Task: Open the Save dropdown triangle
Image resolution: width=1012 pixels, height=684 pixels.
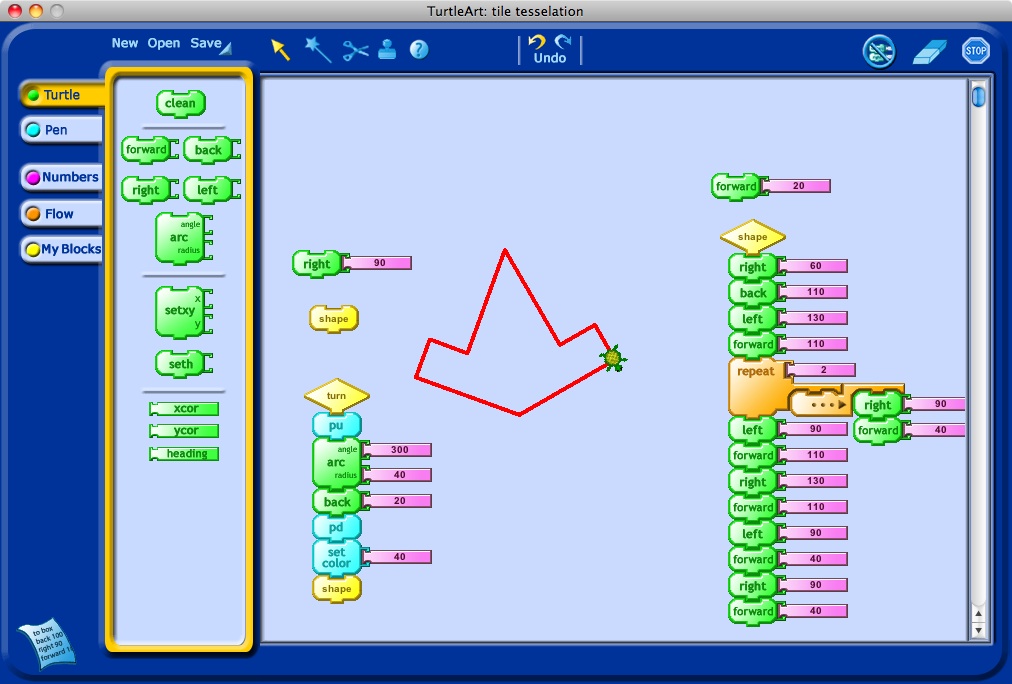Action: coord(226,48)
